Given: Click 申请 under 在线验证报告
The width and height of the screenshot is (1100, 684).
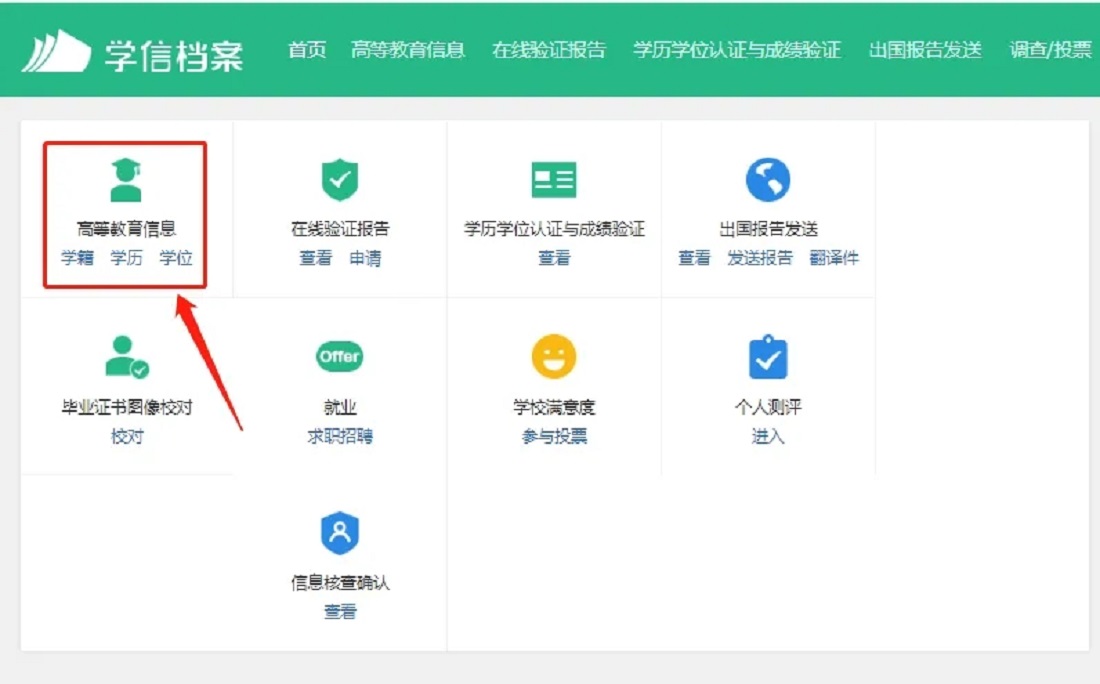Looking at the screenshot, I should (365, 257).
